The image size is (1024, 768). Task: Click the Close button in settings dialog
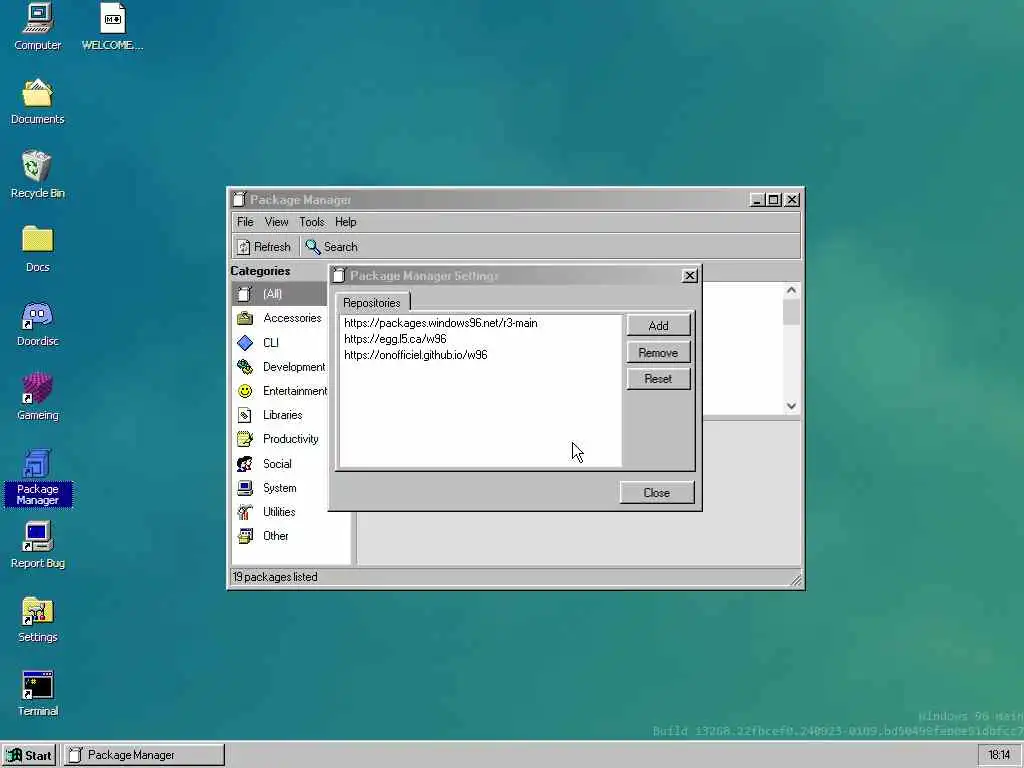pos(656,493)
